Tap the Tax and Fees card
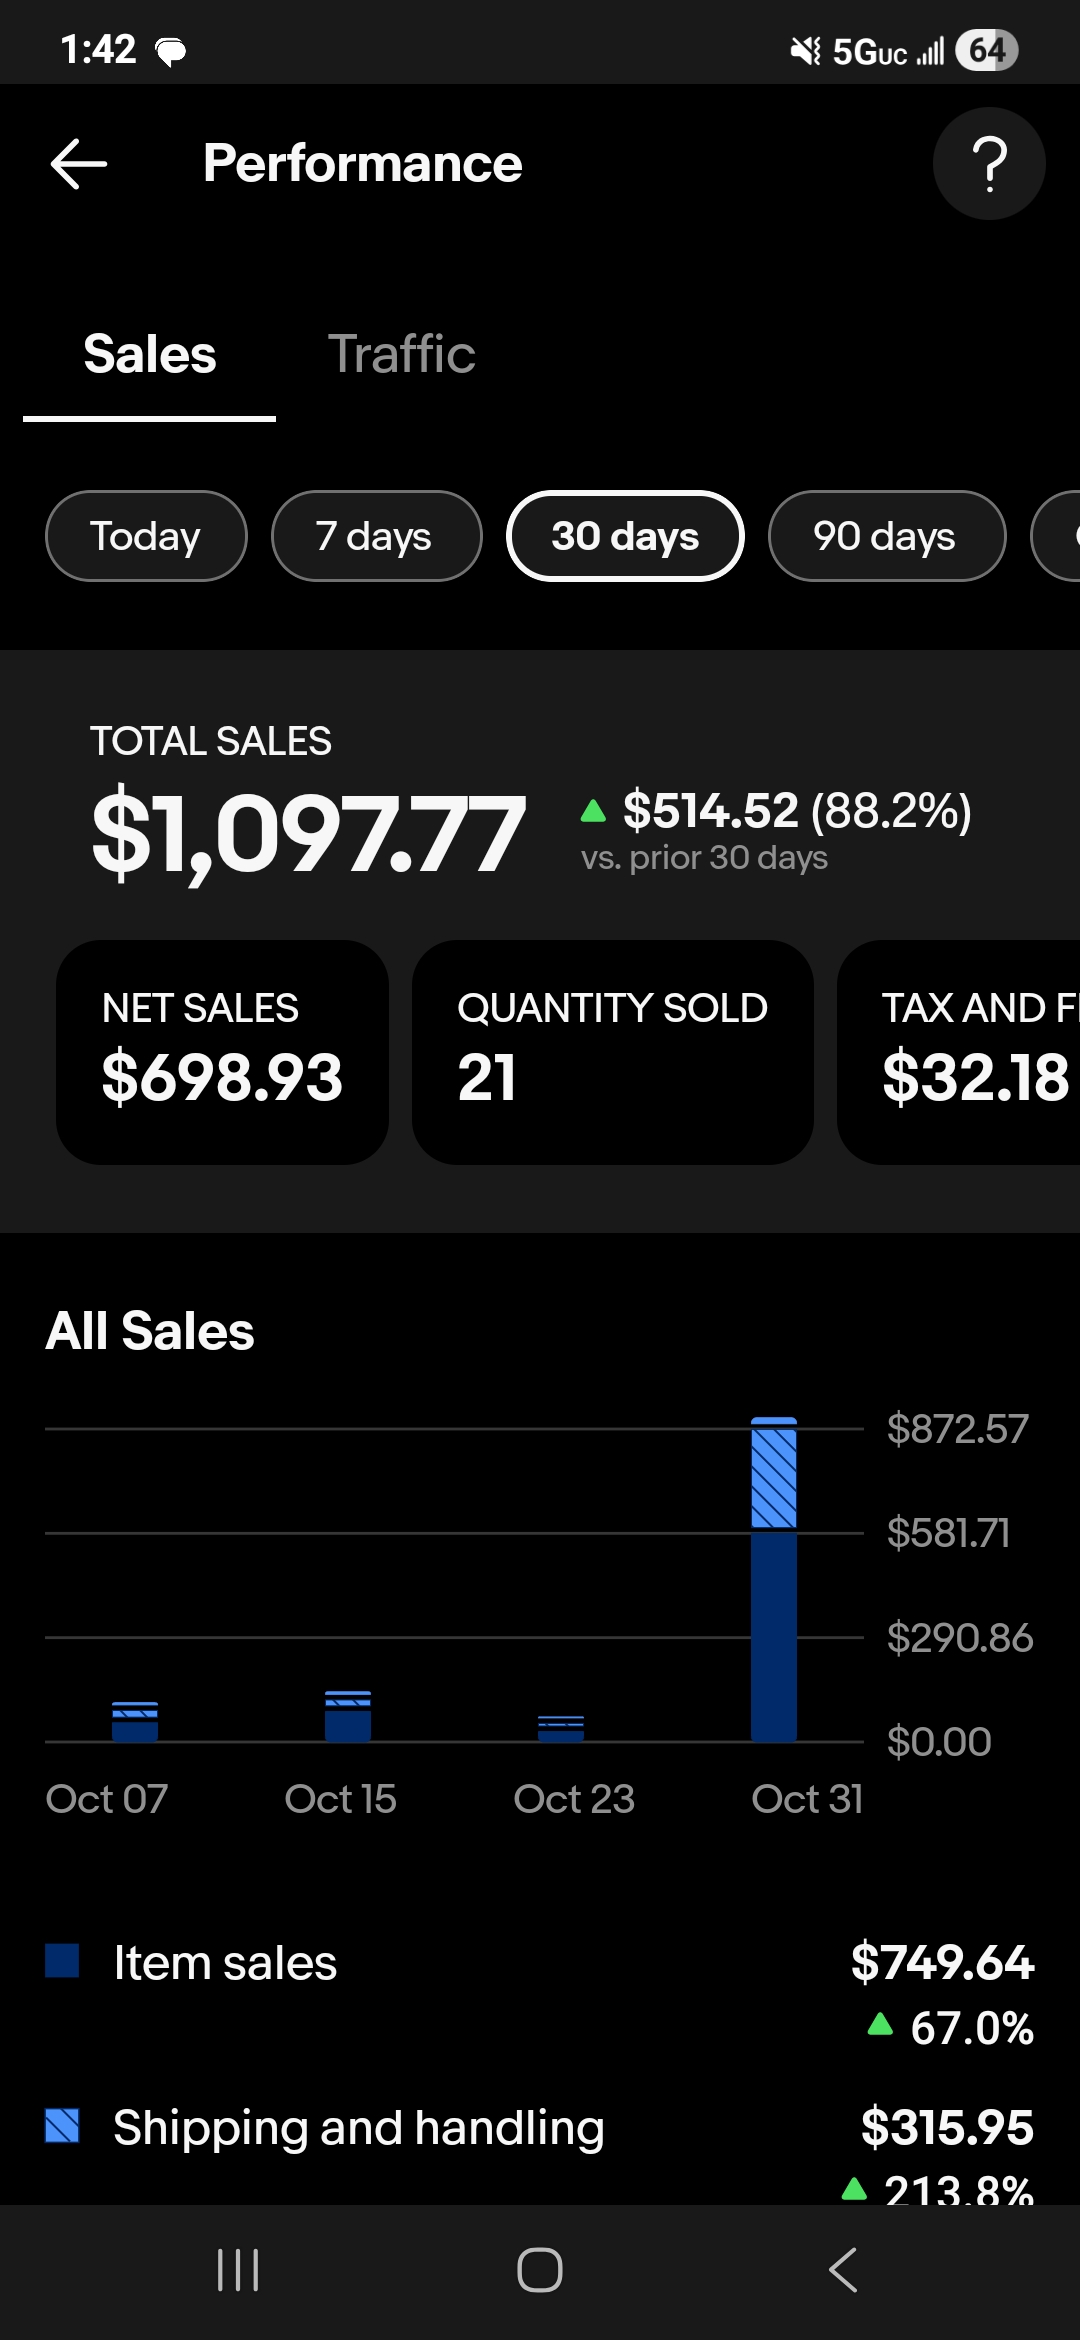 pos(960,1052)
